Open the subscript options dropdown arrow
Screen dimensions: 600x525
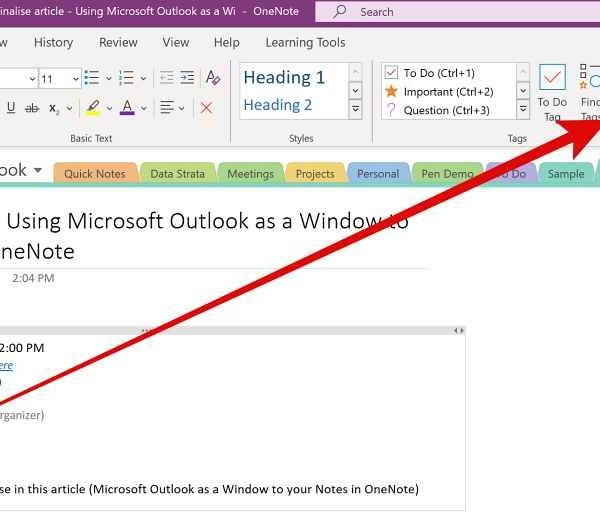pyautogui.click(x=69, y=108)
